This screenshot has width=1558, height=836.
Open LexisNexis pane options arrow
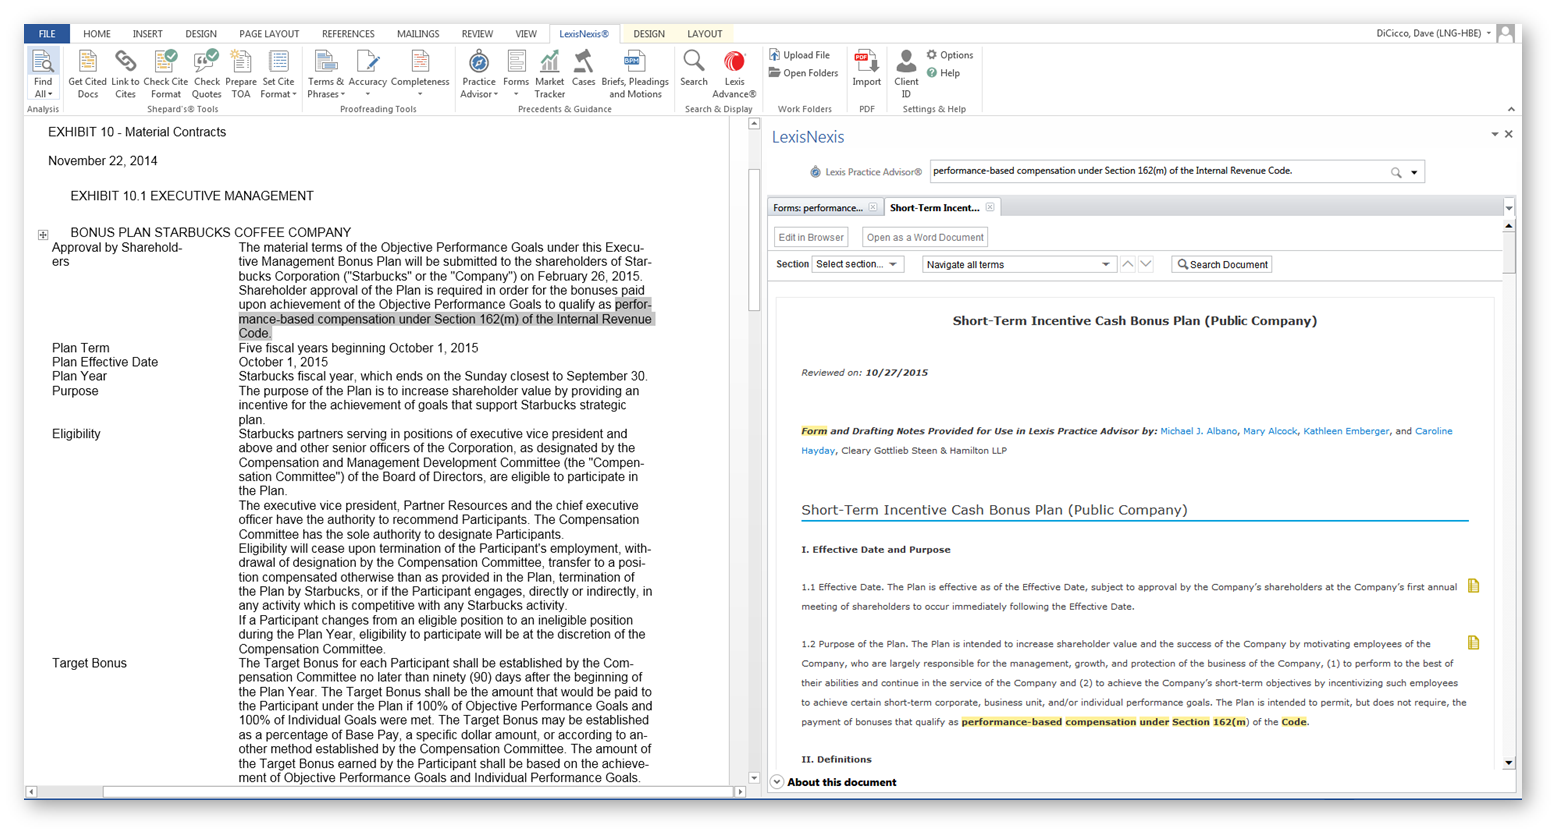point(1495,134)
